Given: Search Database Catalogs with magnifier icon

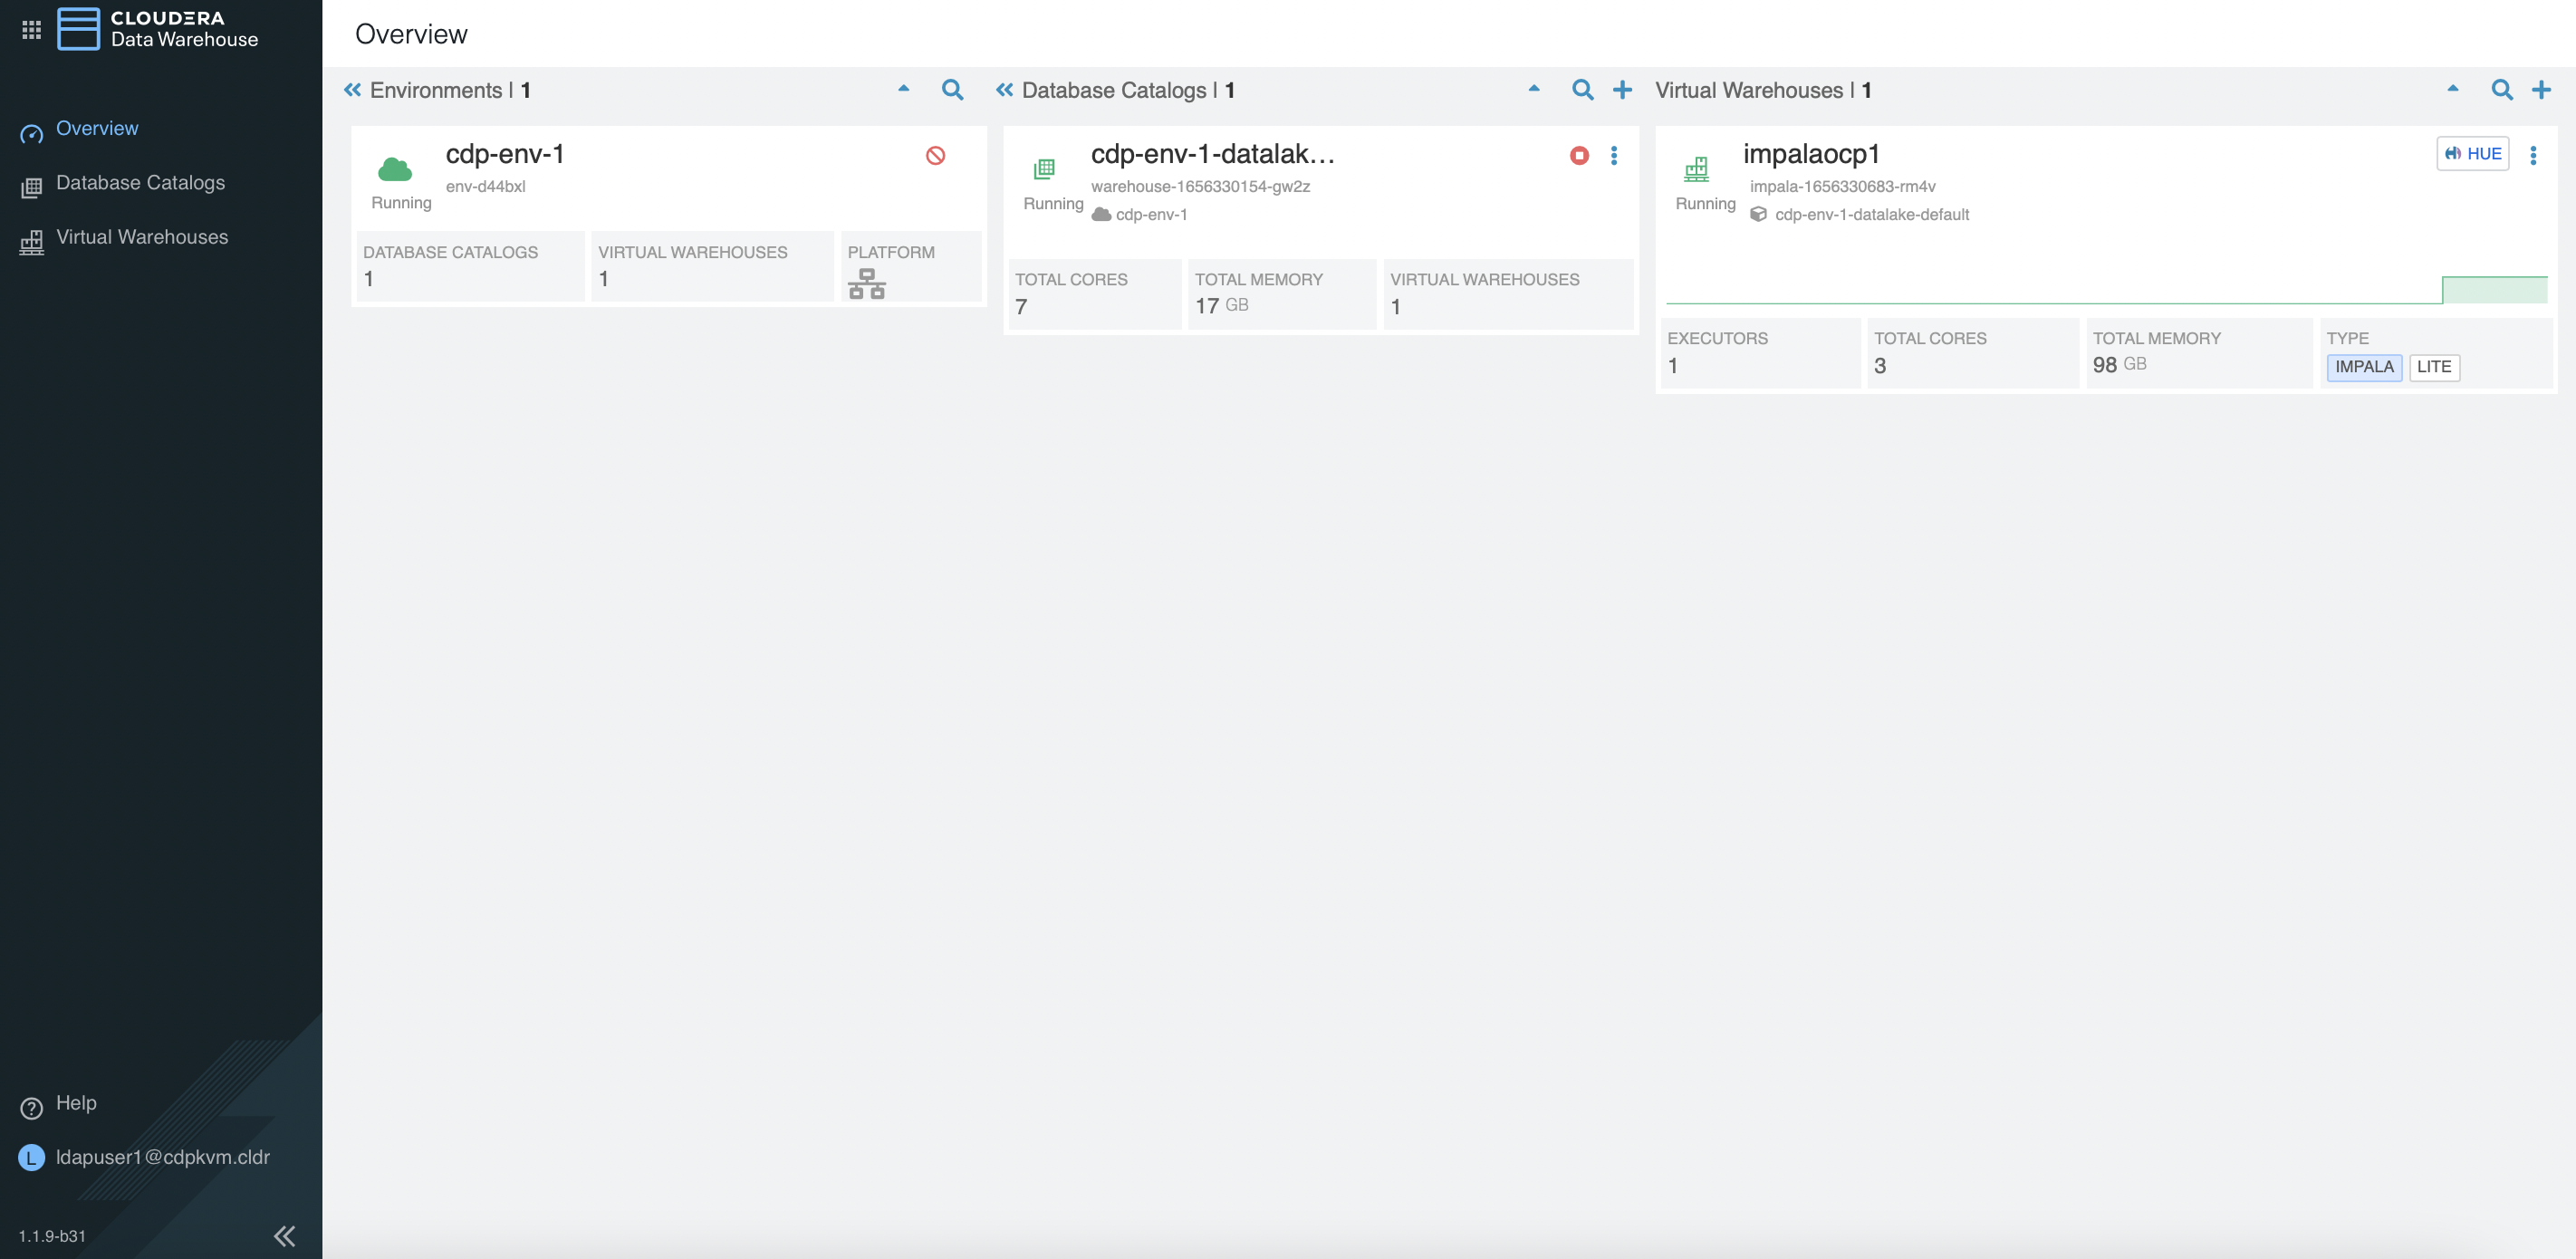Looking at the screenshot, I should point(1582,90).
